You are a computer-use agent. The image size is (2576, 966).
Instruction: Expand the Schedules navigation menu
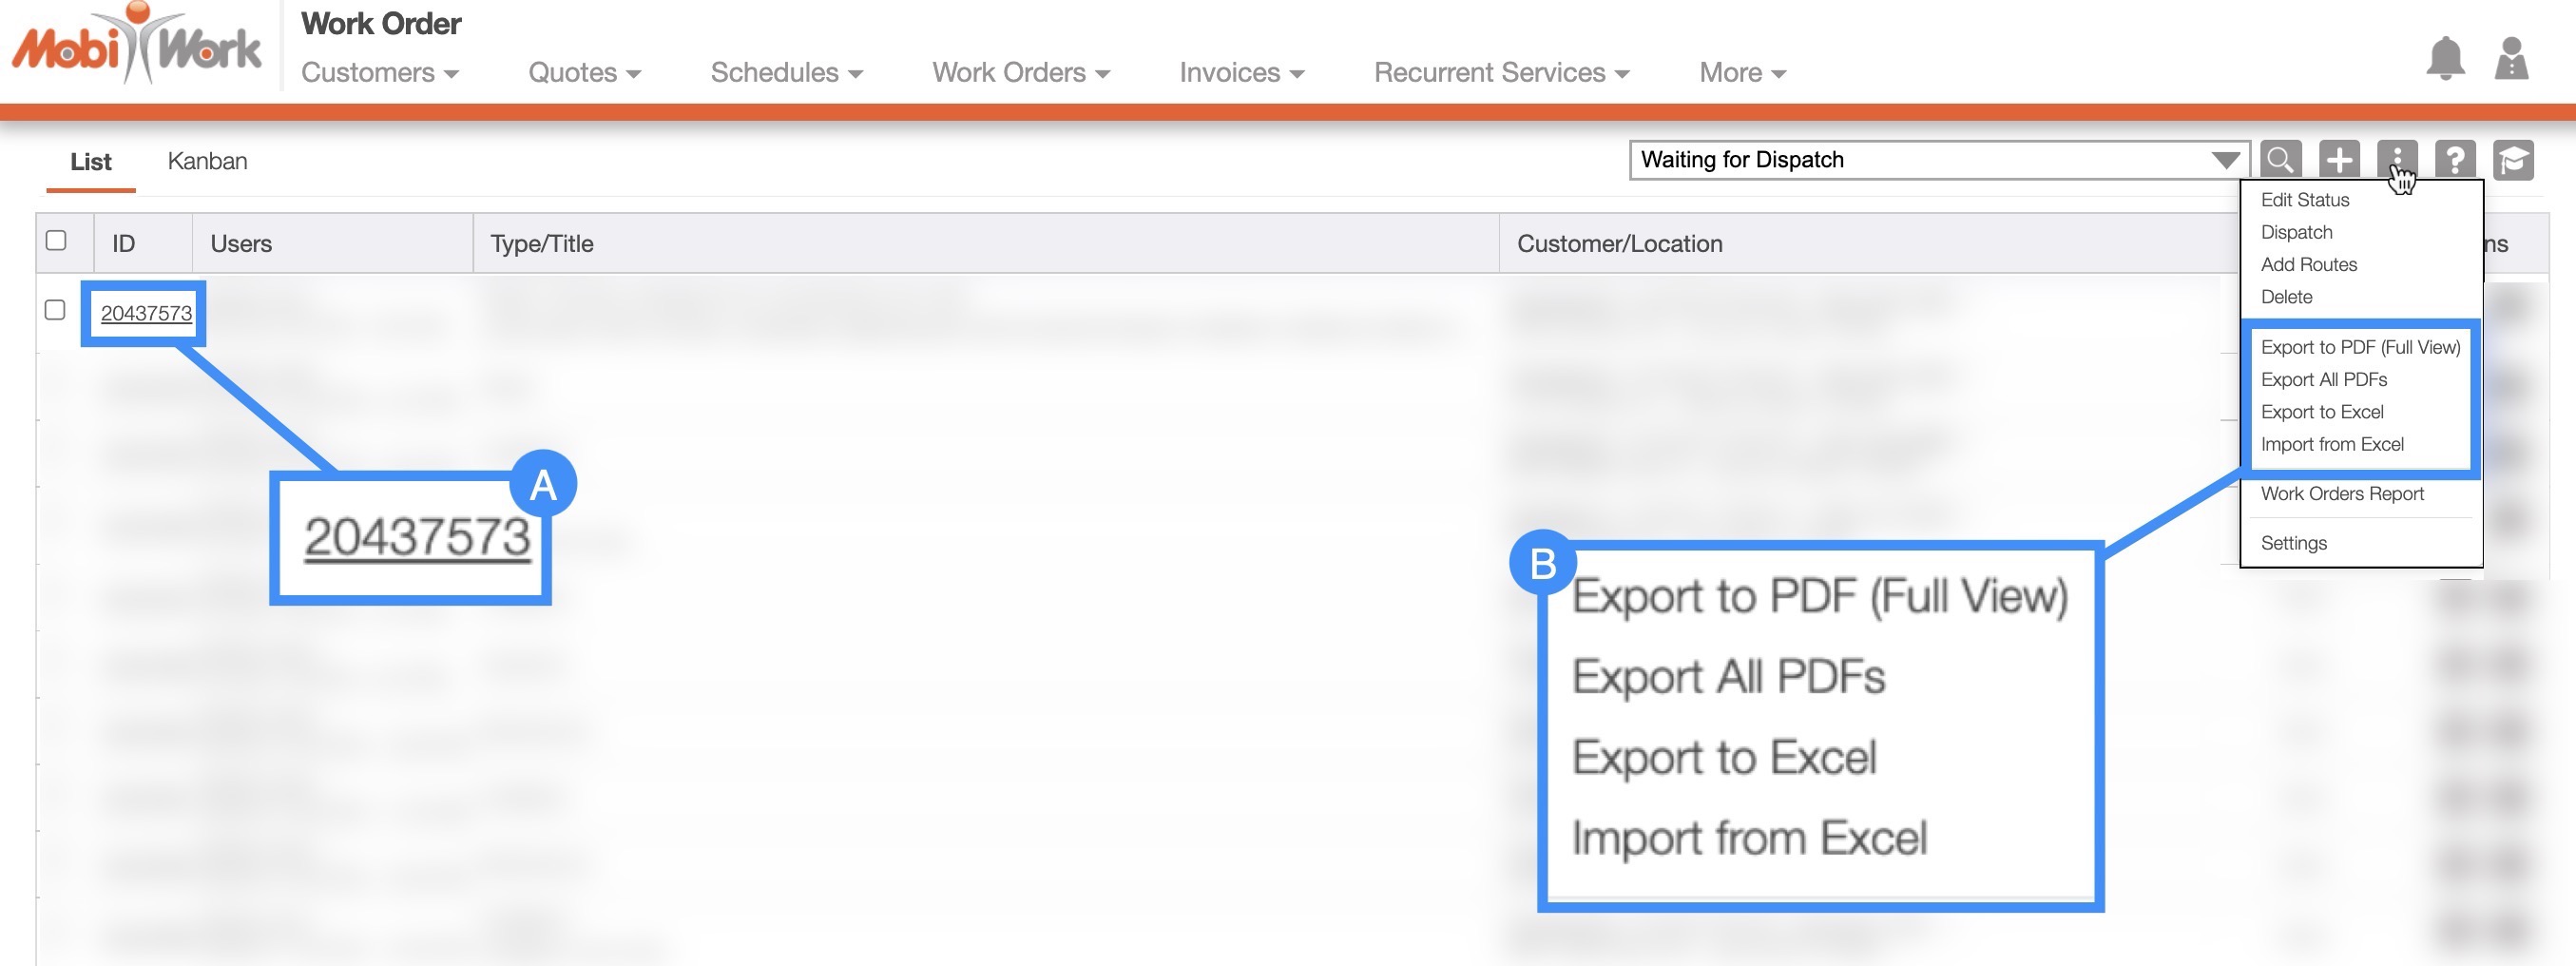click(786, 73)
